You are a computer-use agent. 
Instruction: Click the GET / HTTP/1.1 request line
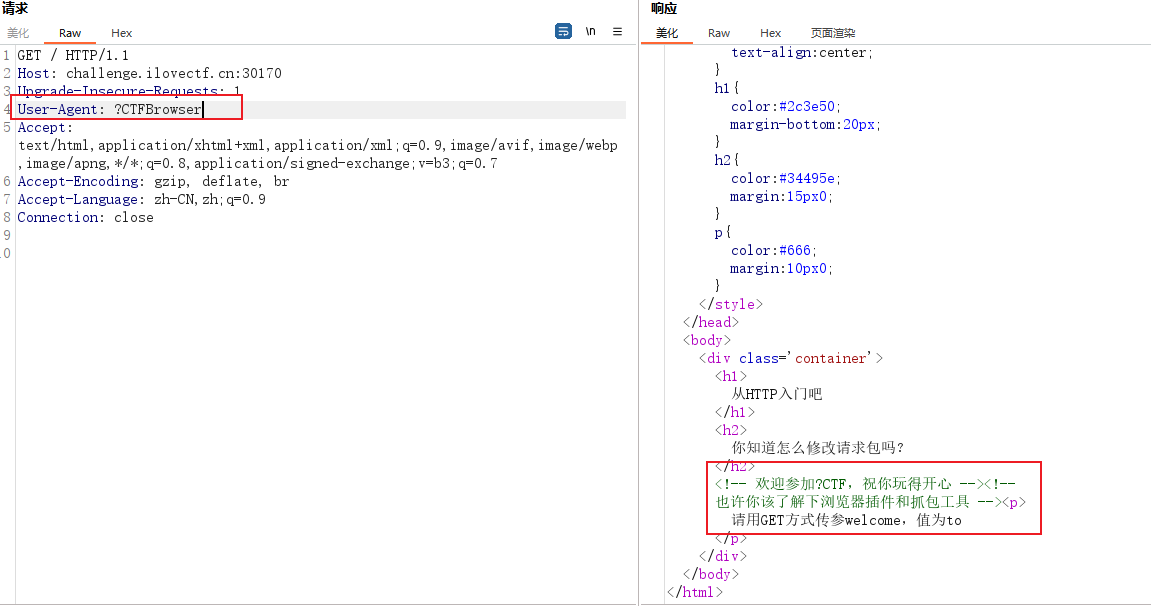point(73,55)
